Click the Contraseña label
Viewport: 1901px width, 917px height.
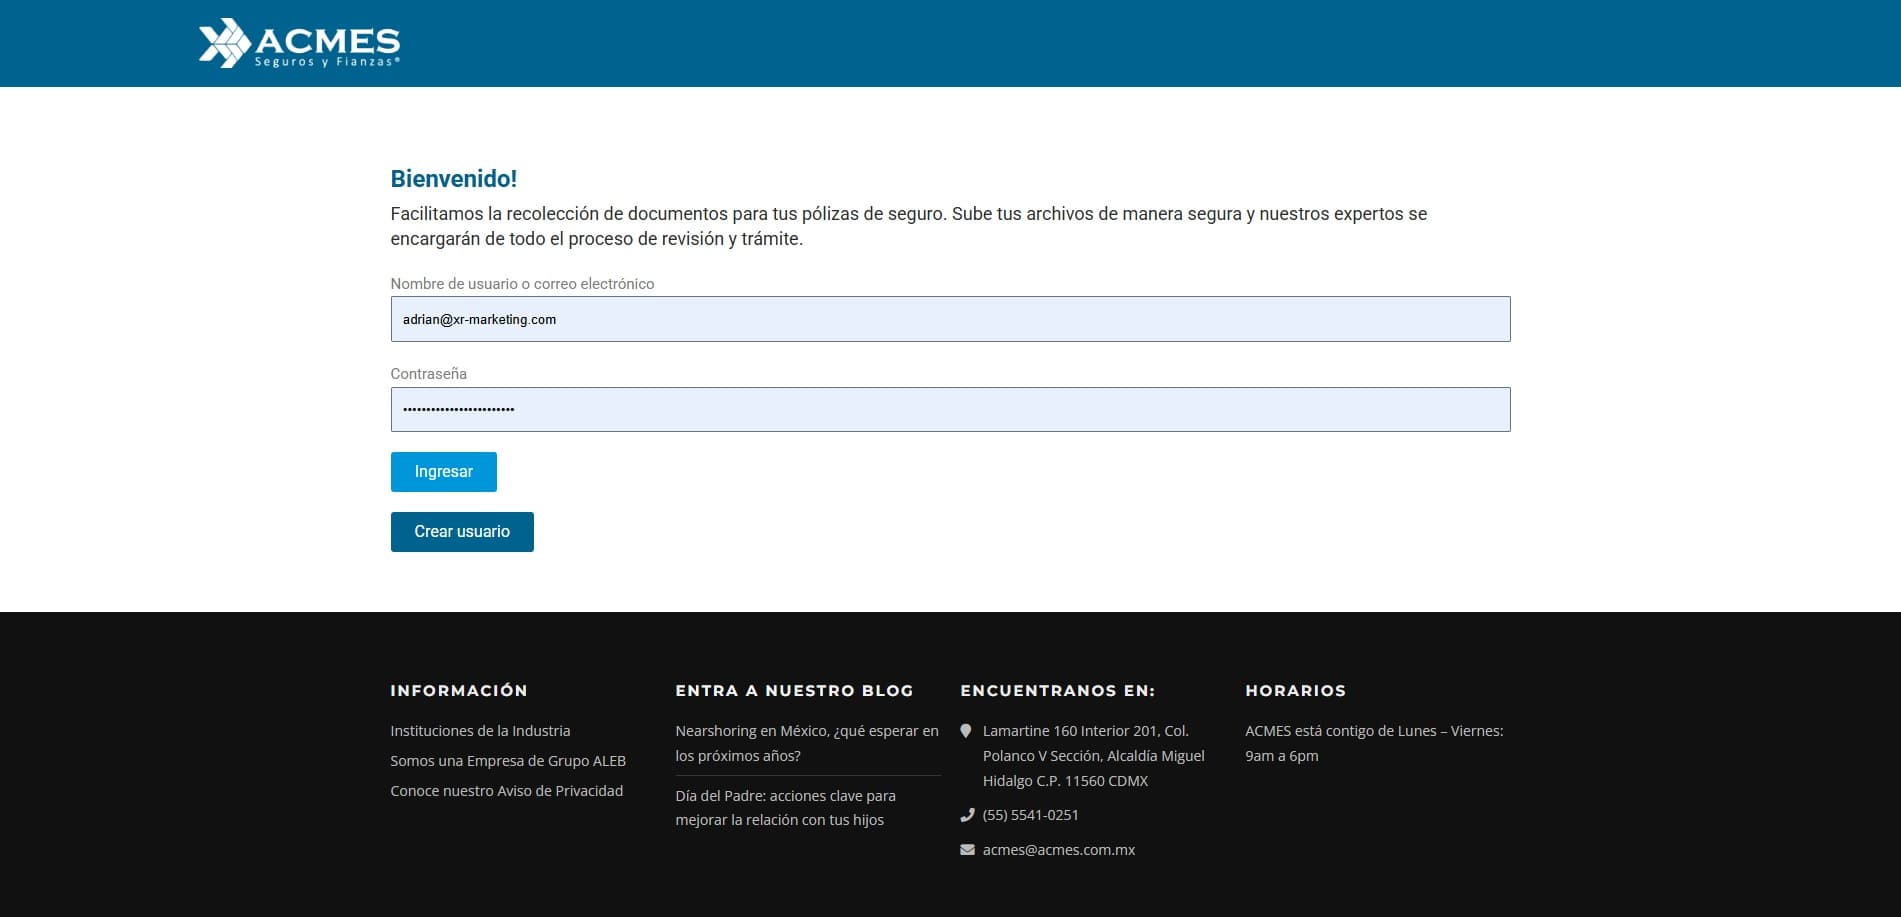[x=428, y=374]
